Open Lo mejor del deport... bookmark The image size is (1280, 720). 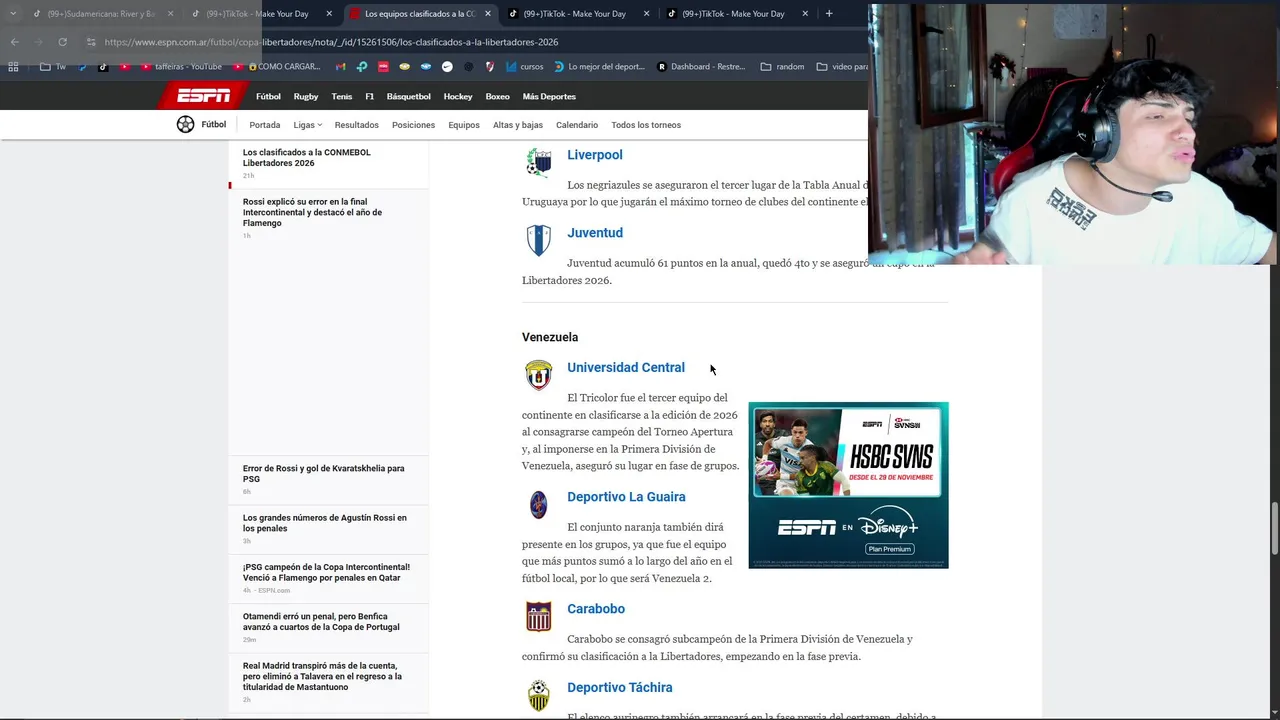599,67
